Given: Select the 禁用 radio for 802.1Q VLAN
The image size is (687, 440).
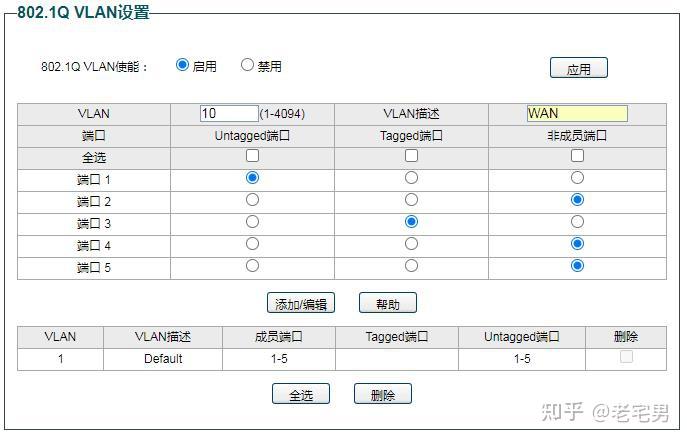Looking at the screenshot, I should click(x=247, y=65).
